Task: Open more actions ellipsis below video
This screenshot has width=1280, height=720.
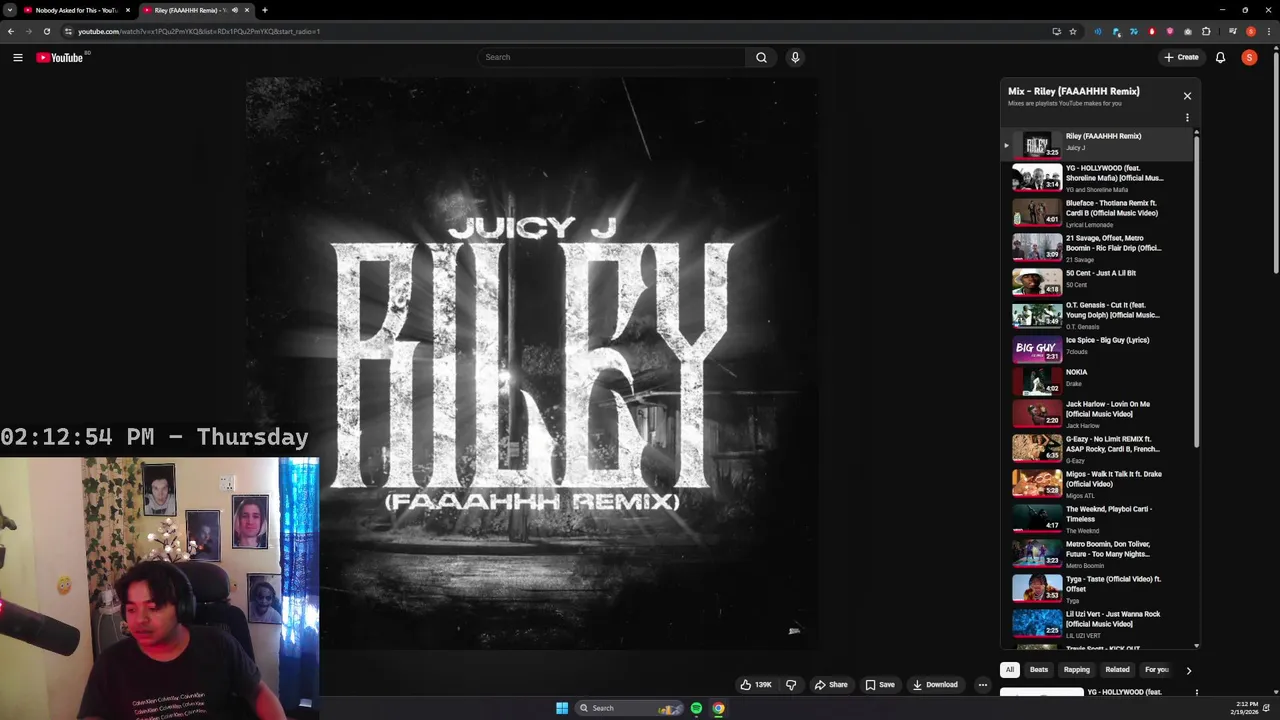Action: click(x=983, y=685)
